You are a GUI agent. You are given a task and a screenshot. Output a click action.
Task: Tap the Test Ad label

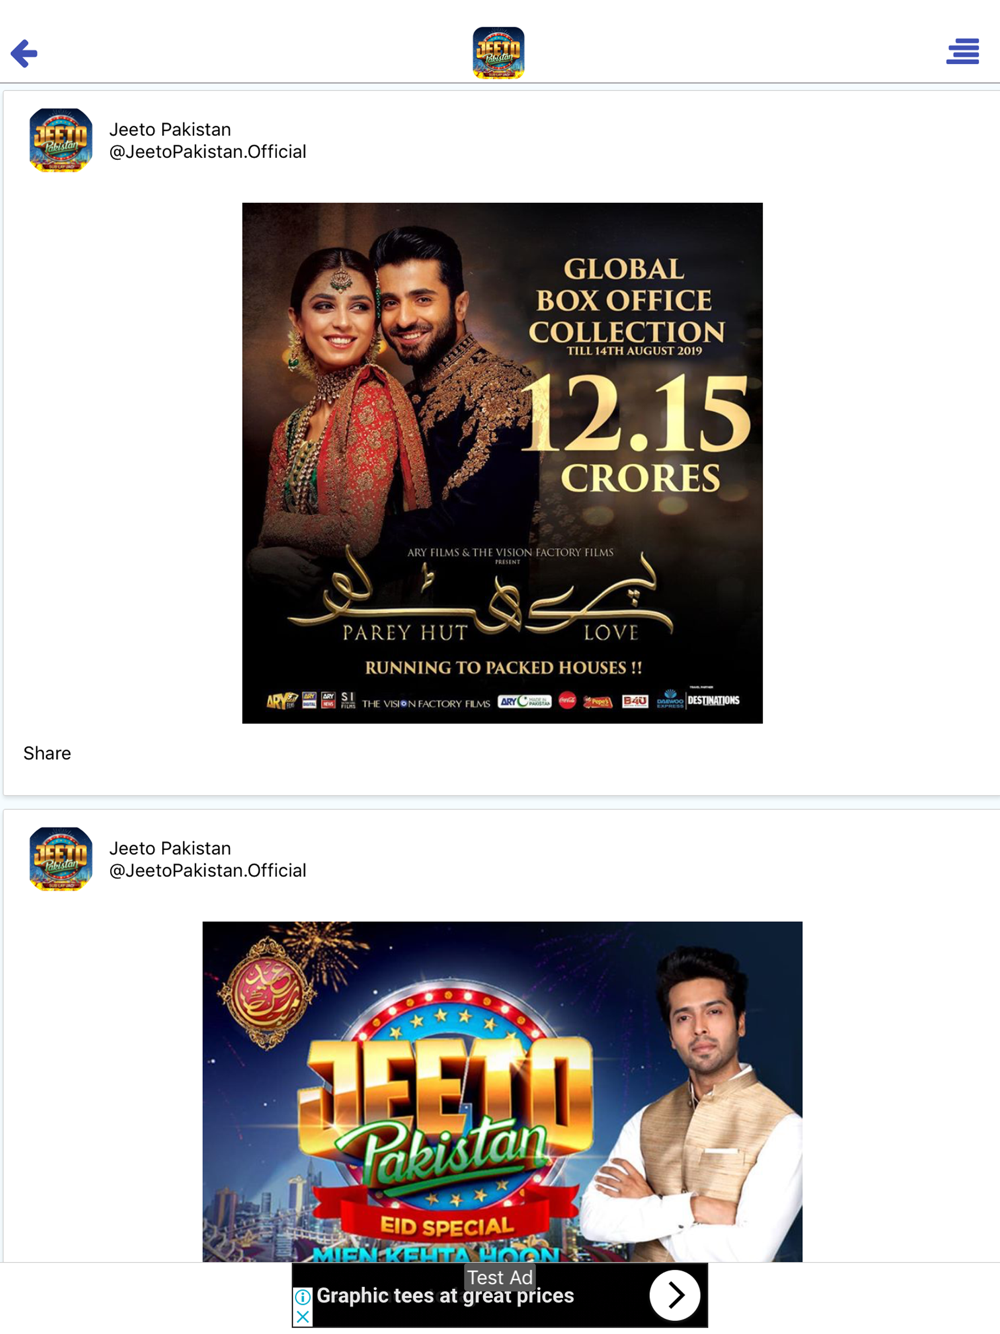(500, 1277)
